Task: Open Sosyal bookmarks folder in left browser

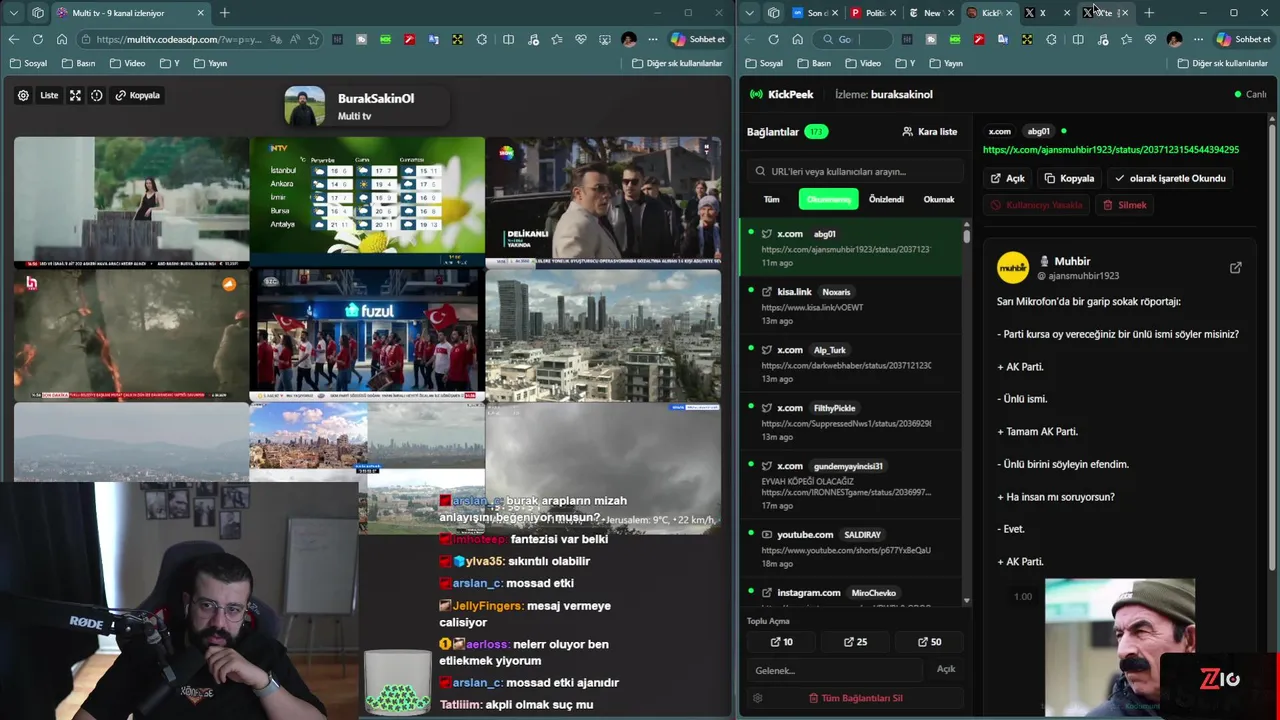Action: (28, 63)
